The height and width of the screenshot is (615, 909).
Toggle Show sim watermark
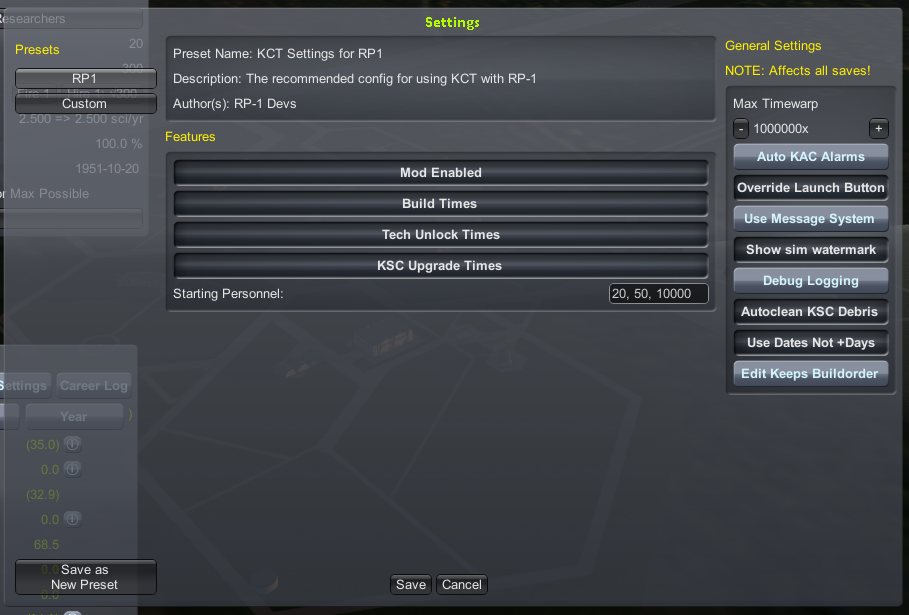tap(810, 250)
